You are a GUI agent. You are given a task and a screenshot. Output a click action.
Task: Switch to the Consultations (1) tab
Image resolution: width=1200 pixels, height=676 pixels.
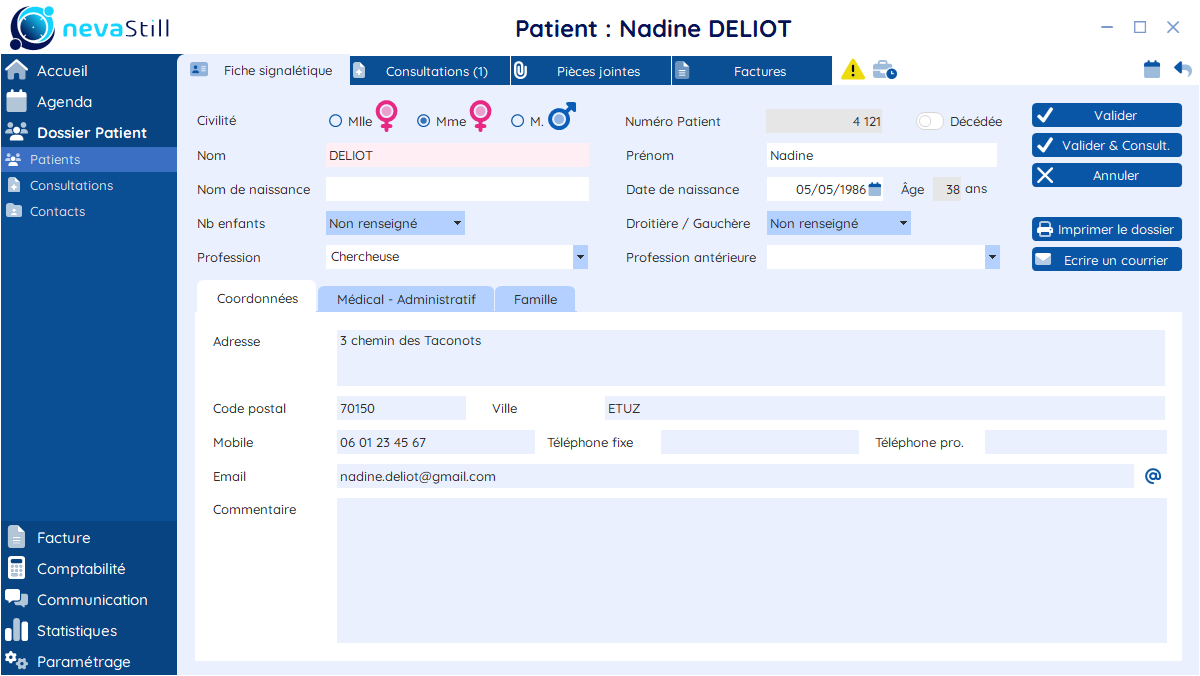click(436, 71)
